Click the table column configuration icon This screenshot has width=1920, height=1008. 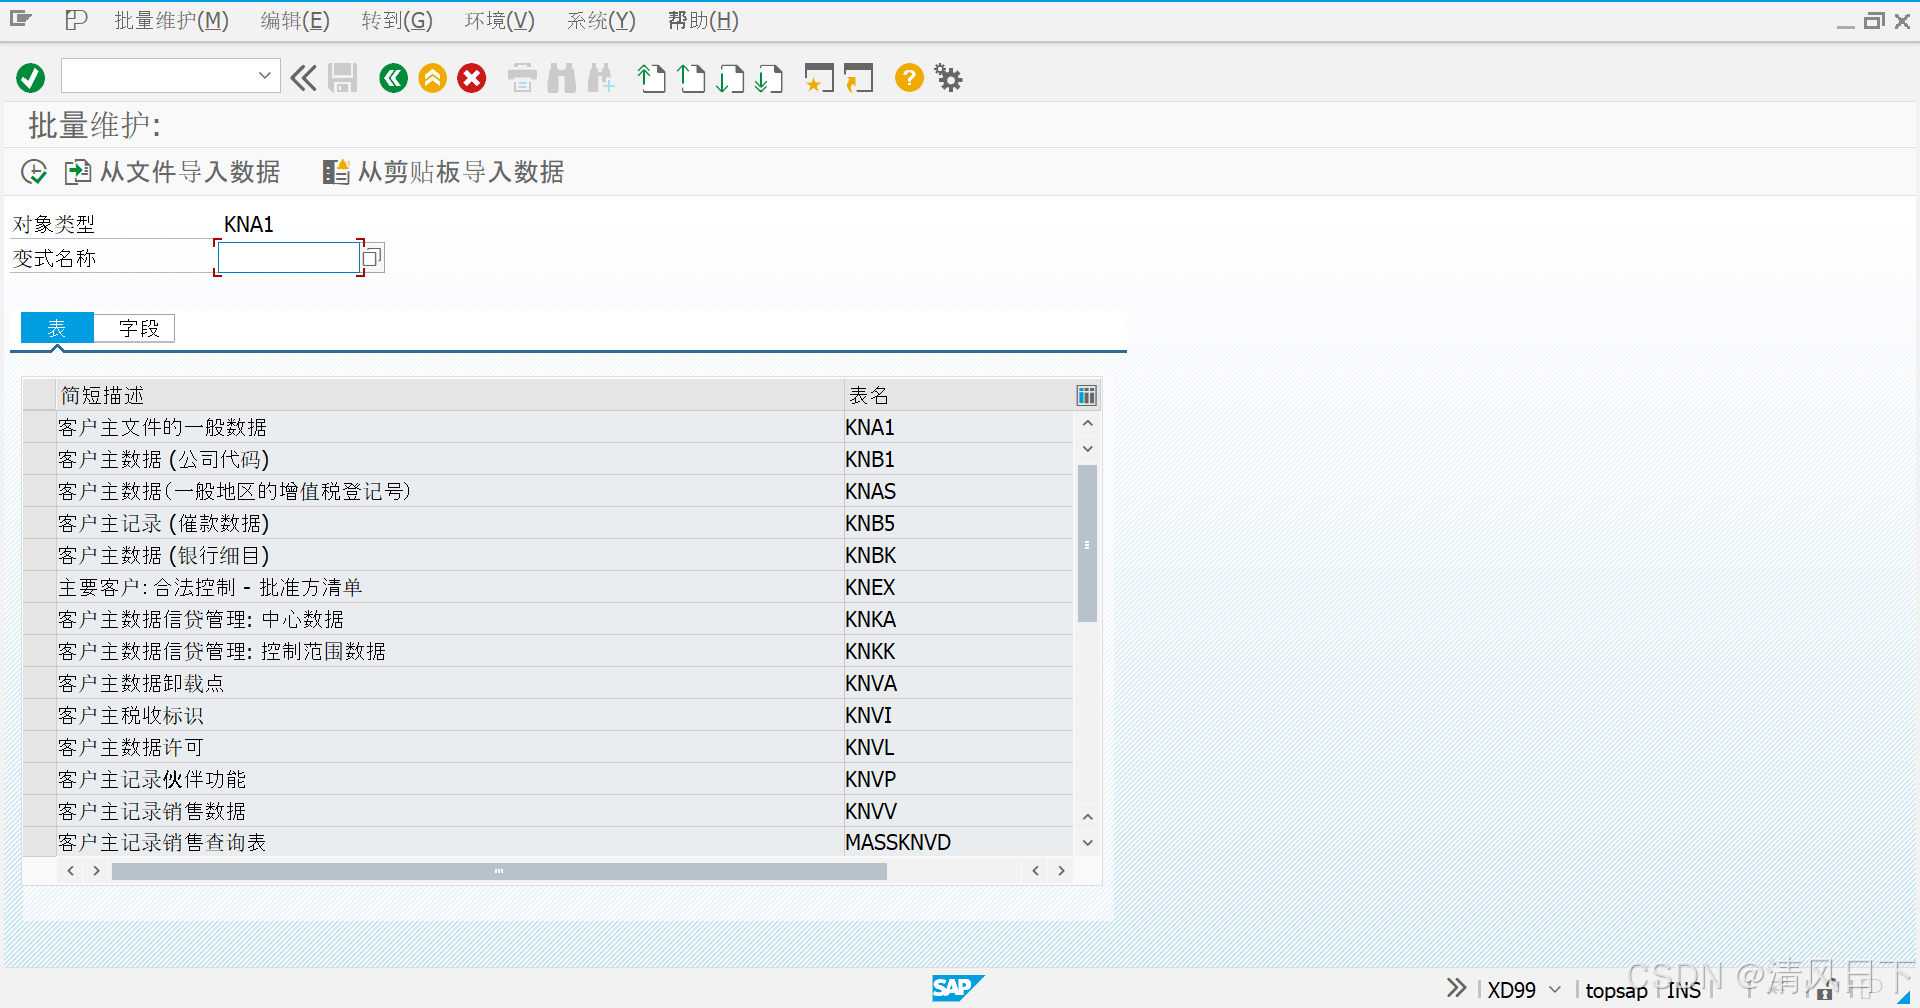tap(1086, 394)
